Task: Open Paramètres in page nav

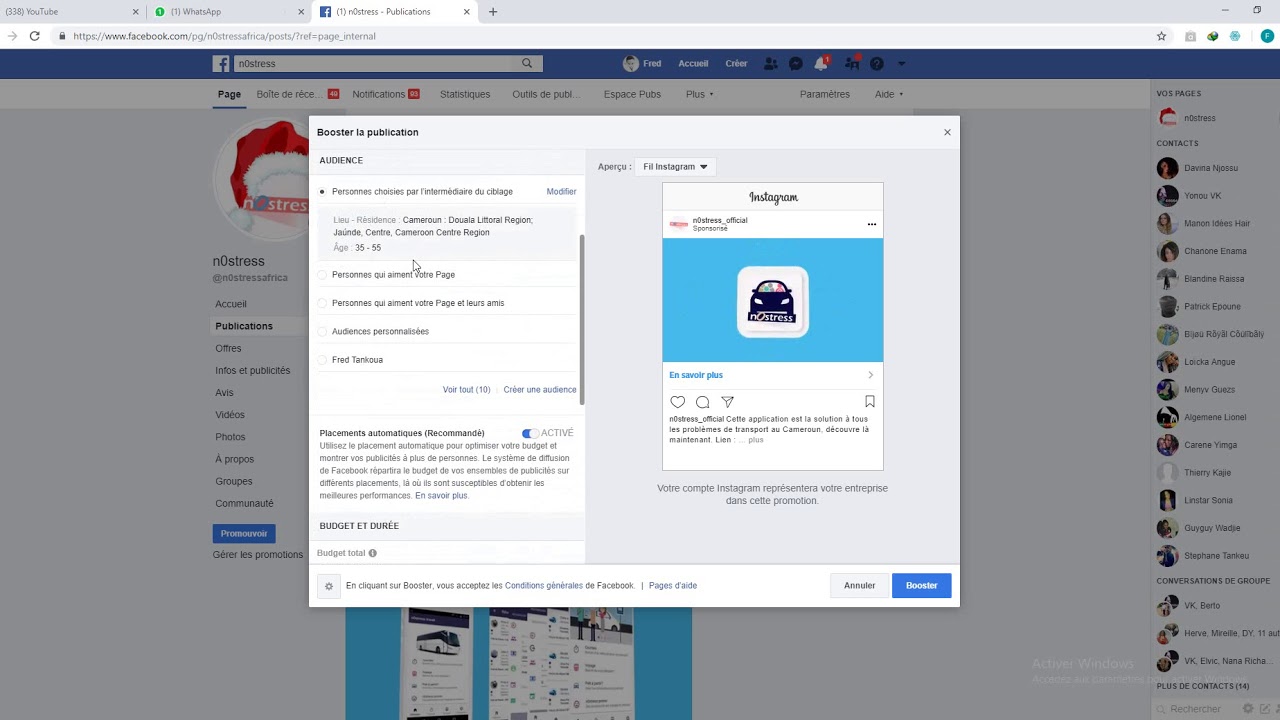Action: coord(825,94)
